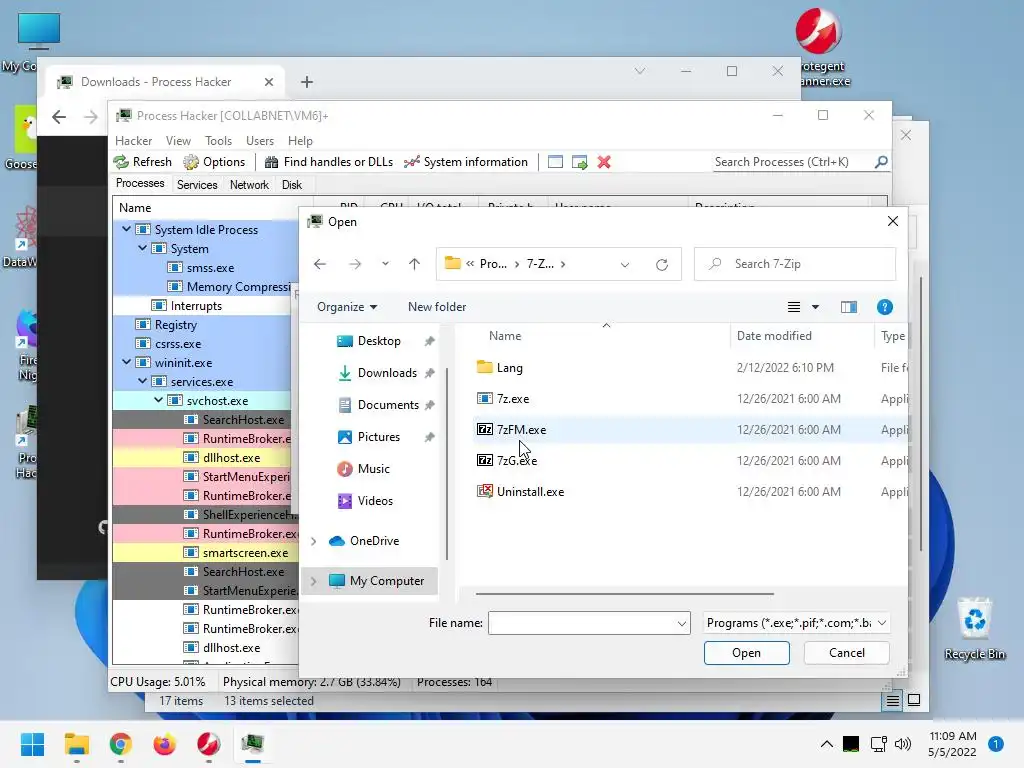The height and width of the screenshot is (768, 1024).
Task: Toggle the preview pane icon
Action: [x=849, y=307]
